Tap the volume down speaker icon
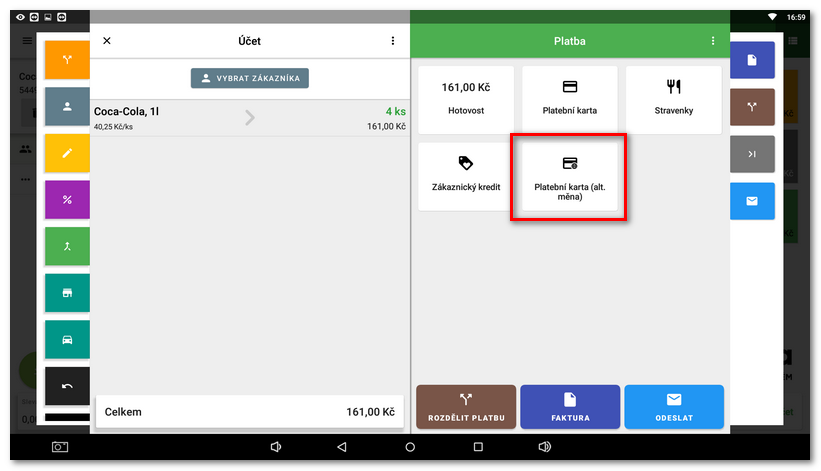The height and width of the screenshot is (471, 821). tap(275, 446)
